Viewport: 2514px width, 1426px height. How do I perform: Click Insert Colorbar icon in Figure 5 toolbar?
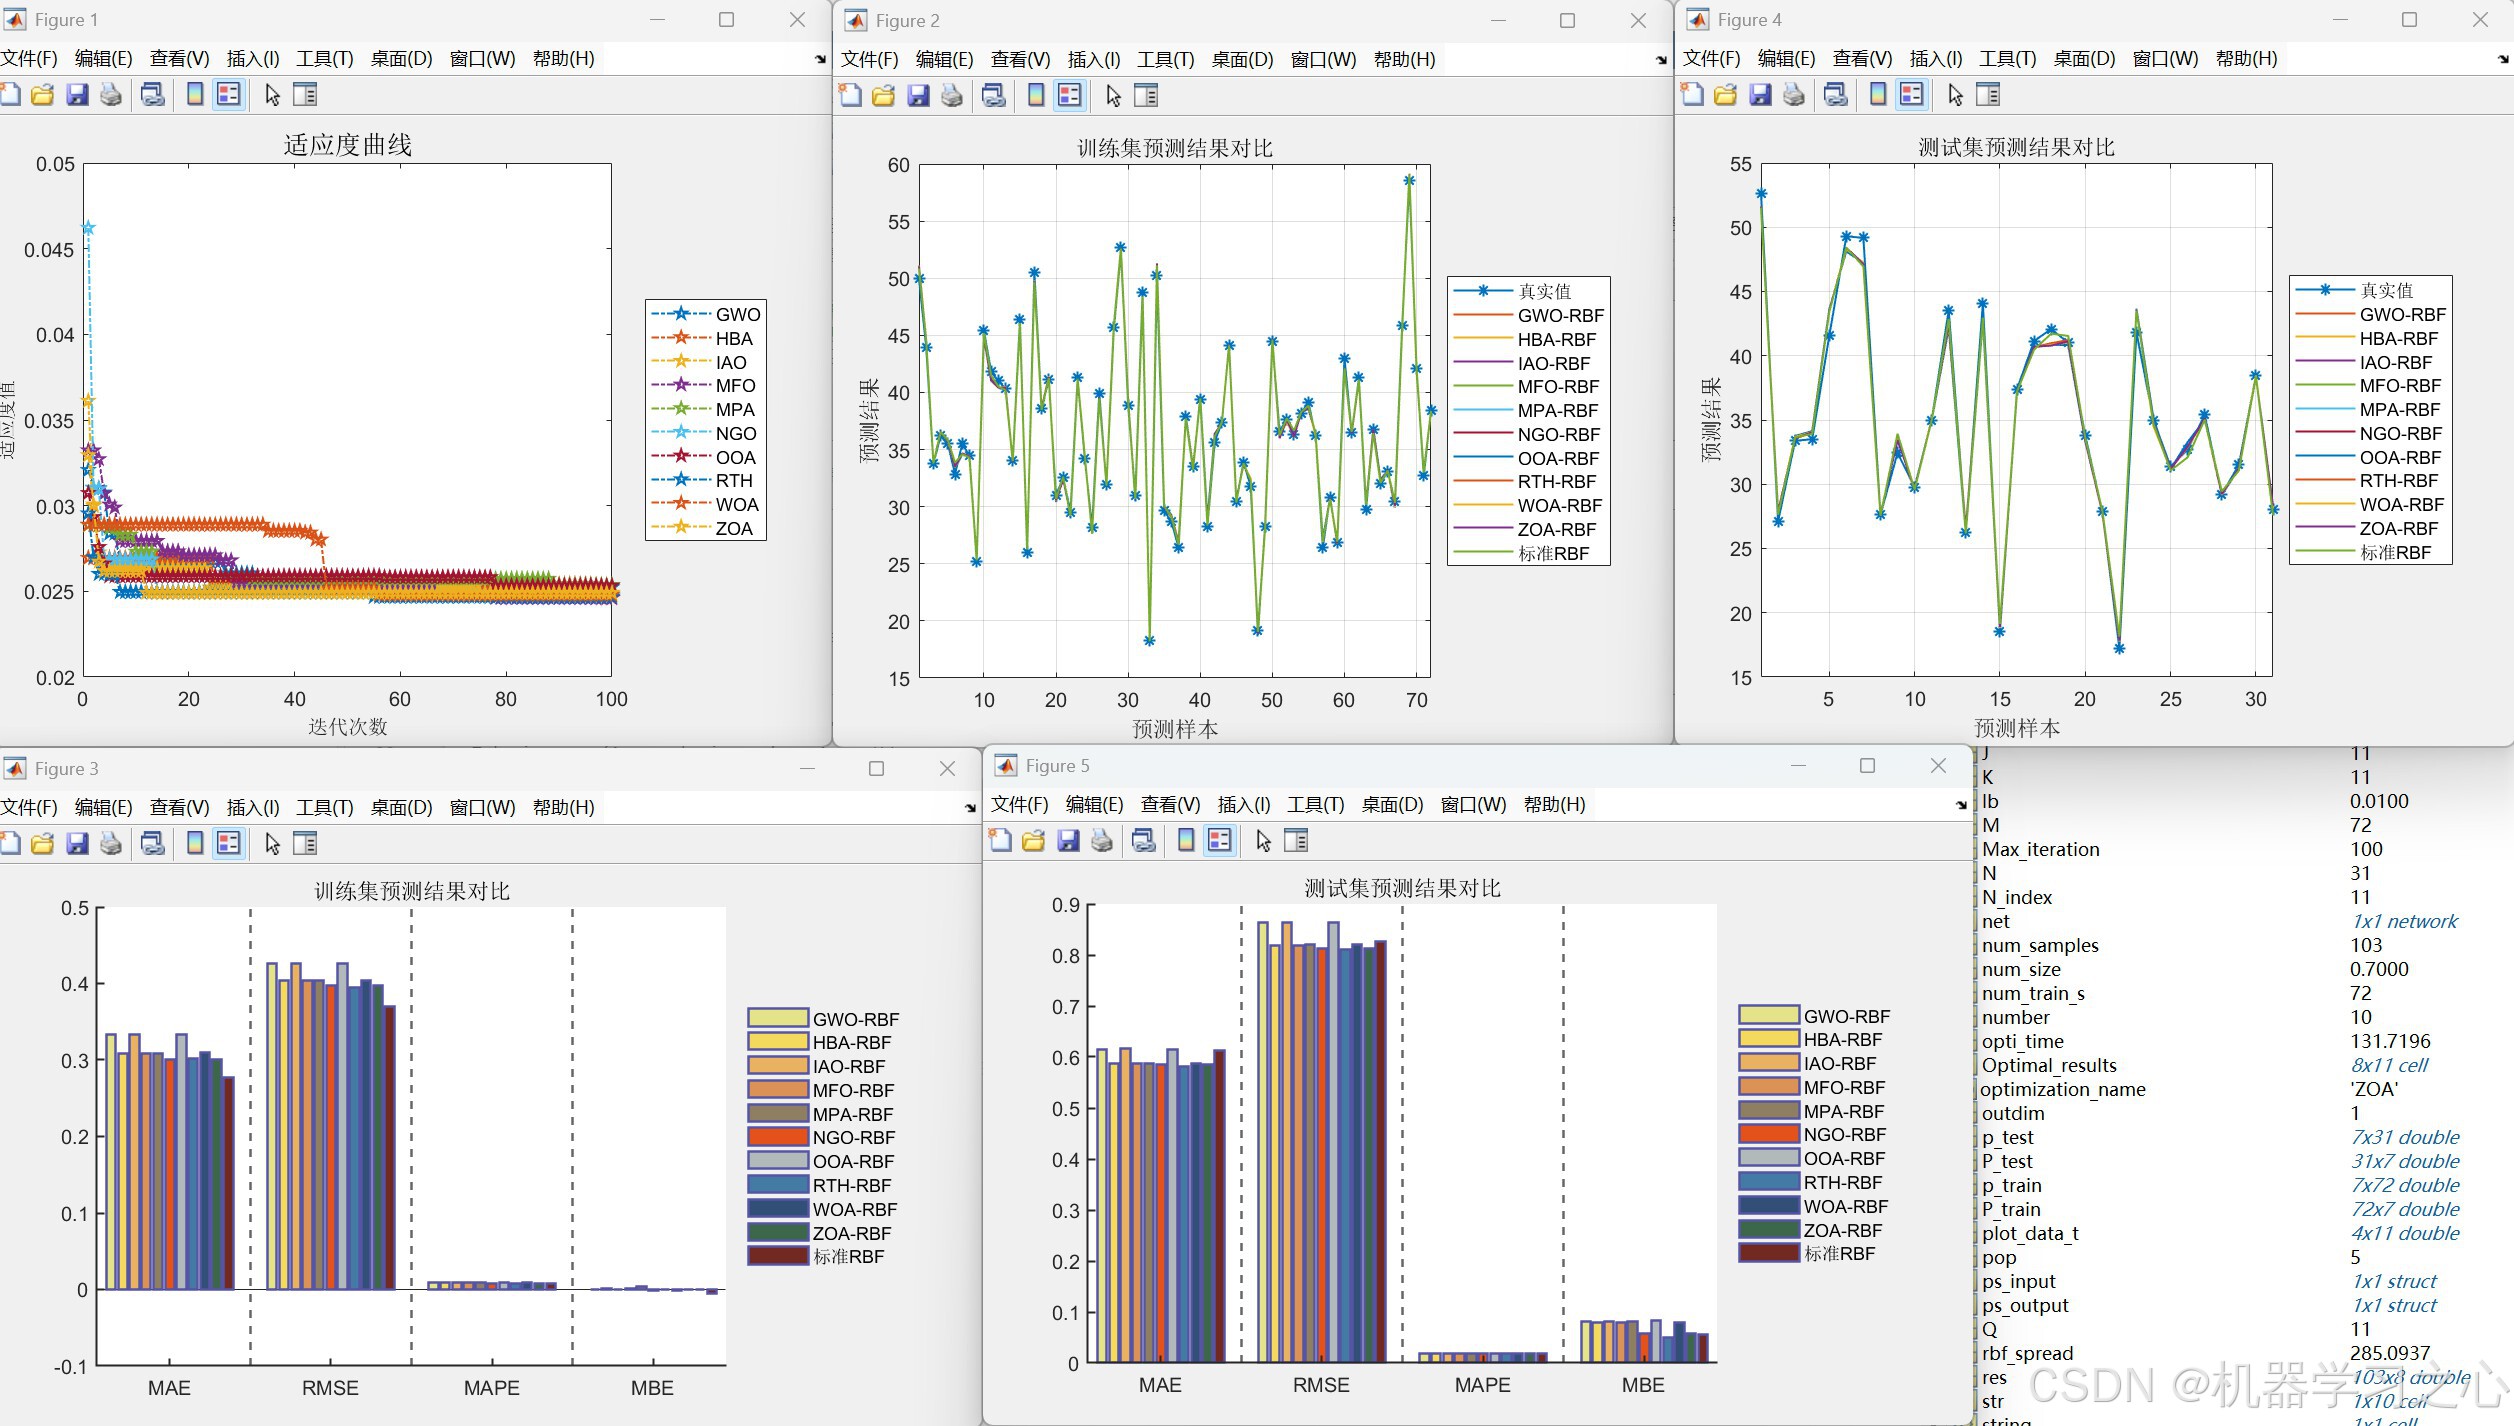pos(1186,841)
